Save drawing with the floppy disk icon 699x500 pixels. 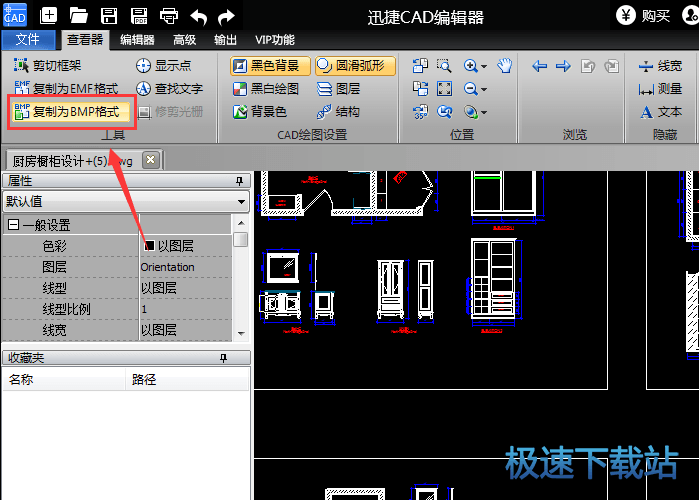[x=109, y=16]
